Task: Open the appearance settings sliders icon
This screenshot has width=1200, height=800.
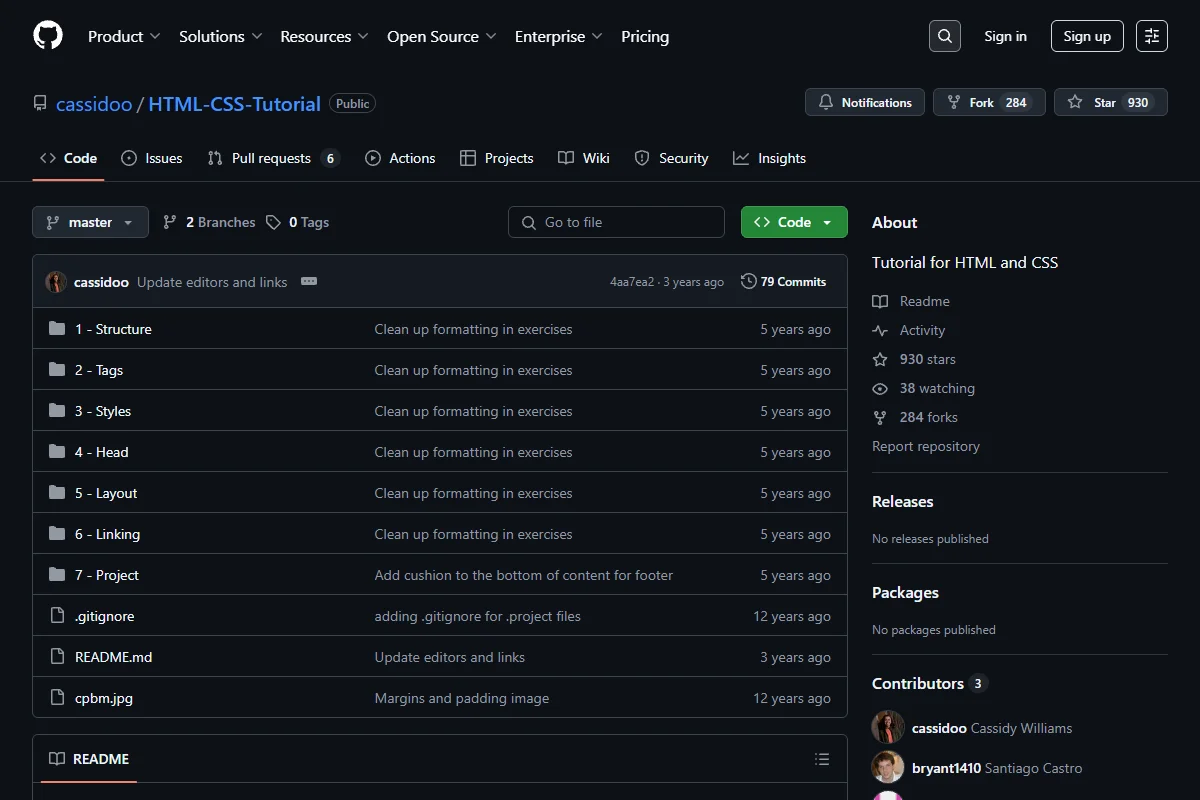Action: (1152, 36)
